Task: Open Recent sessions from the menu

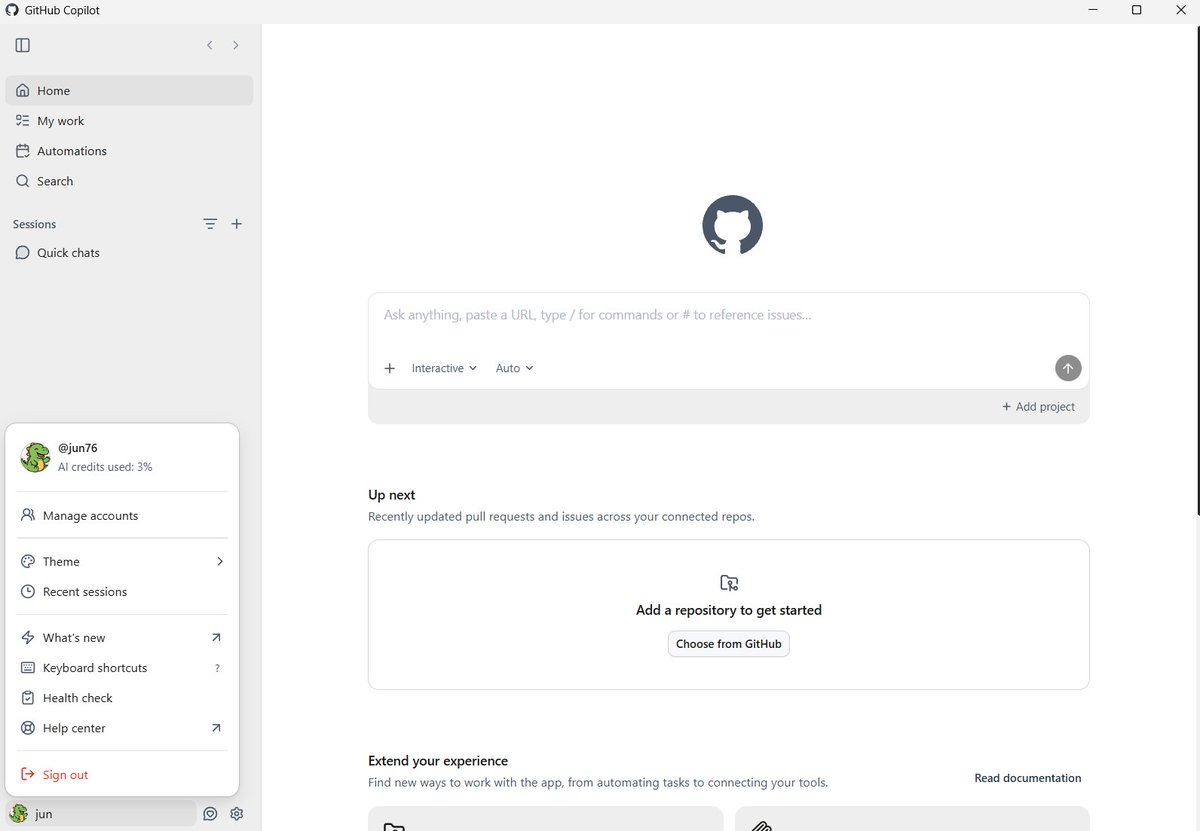Action: point(122,592)
